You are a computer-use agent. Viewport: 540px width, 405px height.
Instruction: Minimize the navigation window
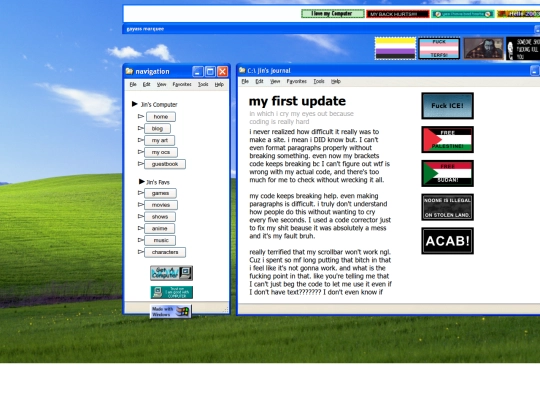198,71
